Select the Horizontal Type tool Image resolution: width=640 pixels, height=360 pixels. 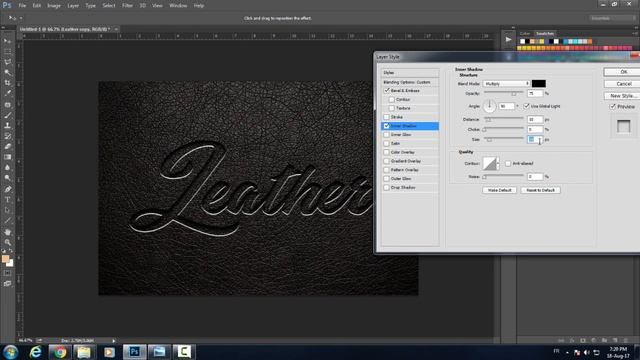(x=7, y=200)
